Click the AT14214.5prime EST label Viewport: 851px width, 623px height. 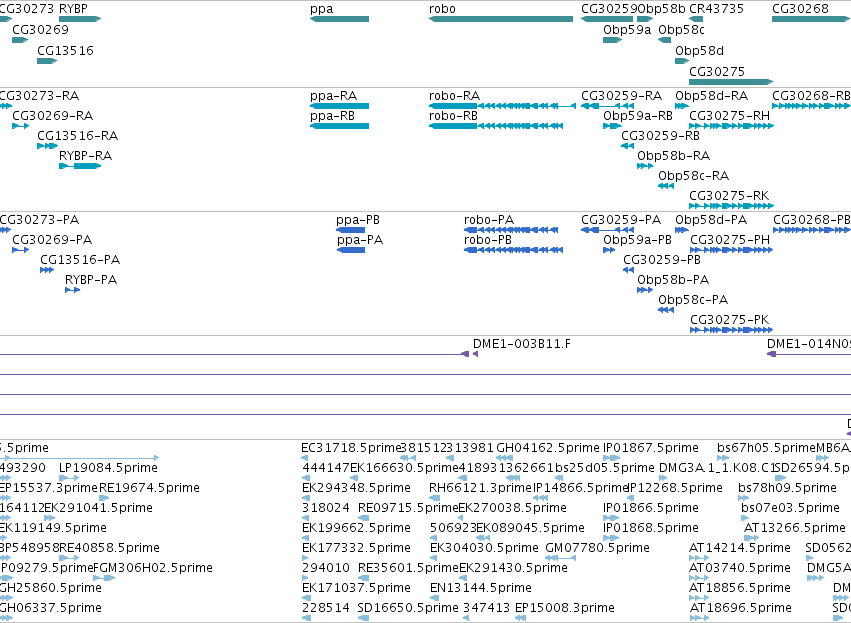740,548
